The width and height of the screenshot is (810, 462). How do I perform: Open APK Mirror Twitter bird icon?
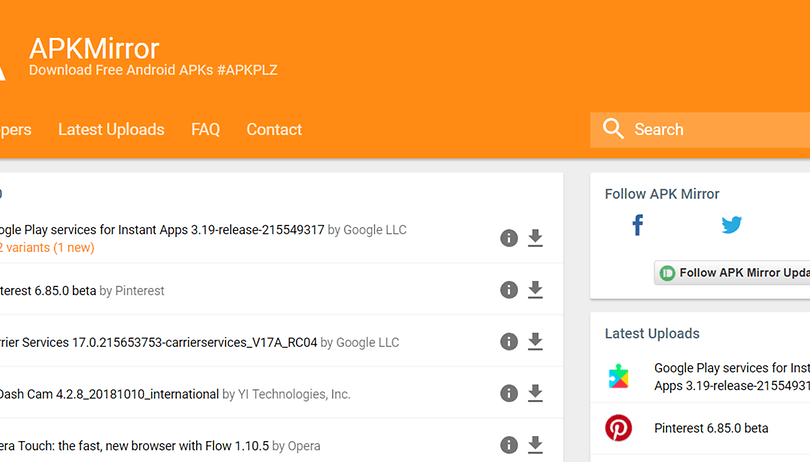(731, 225)
